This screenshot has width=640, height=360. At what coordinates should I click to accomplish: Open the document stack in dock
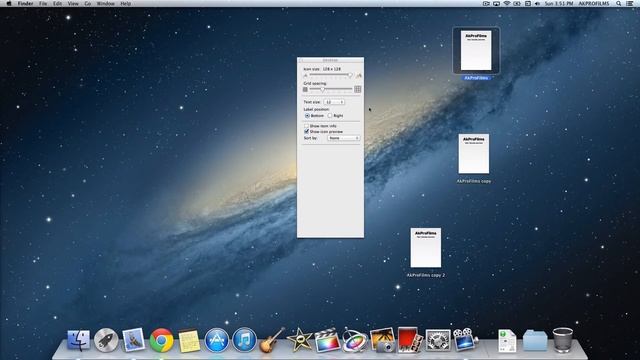pos(507,341)
